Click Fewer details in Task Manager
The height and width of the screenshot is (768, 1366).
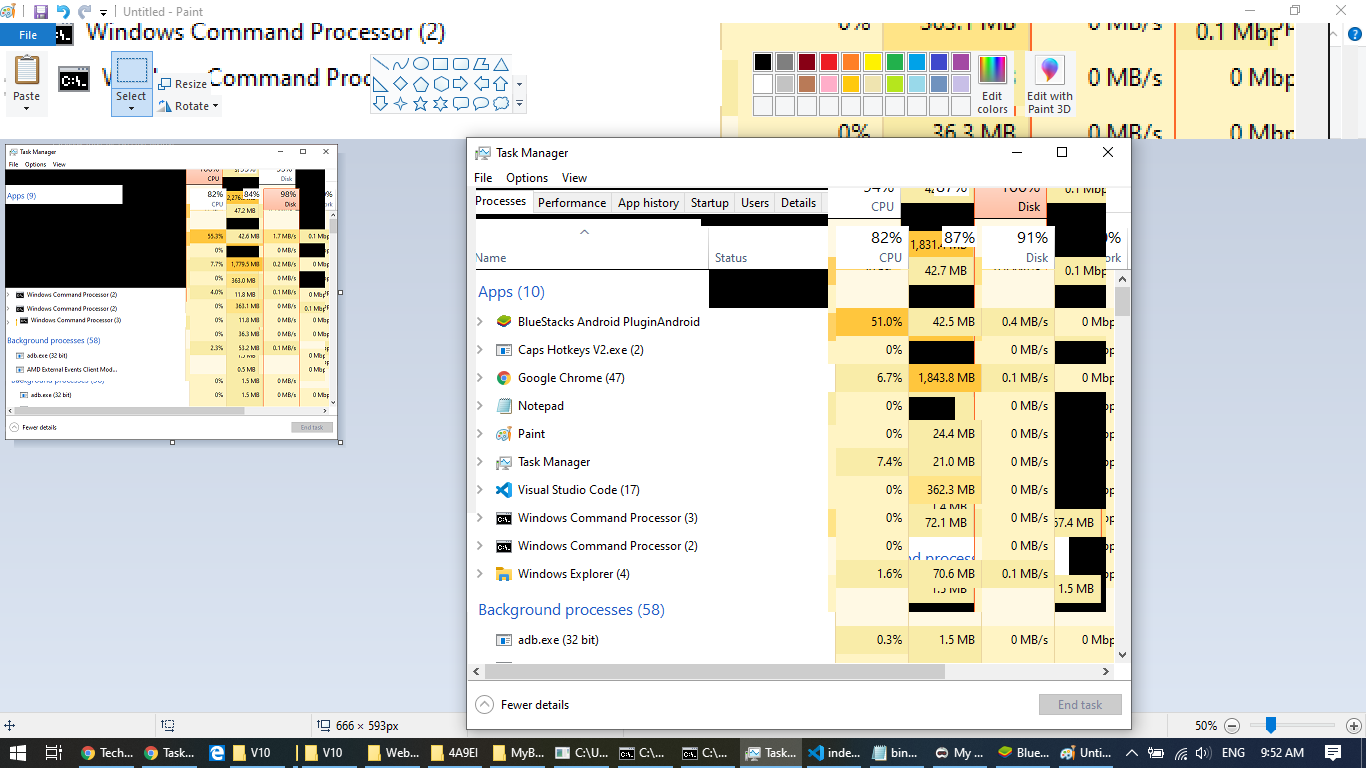pyautogui.click(x=522, y=704)
